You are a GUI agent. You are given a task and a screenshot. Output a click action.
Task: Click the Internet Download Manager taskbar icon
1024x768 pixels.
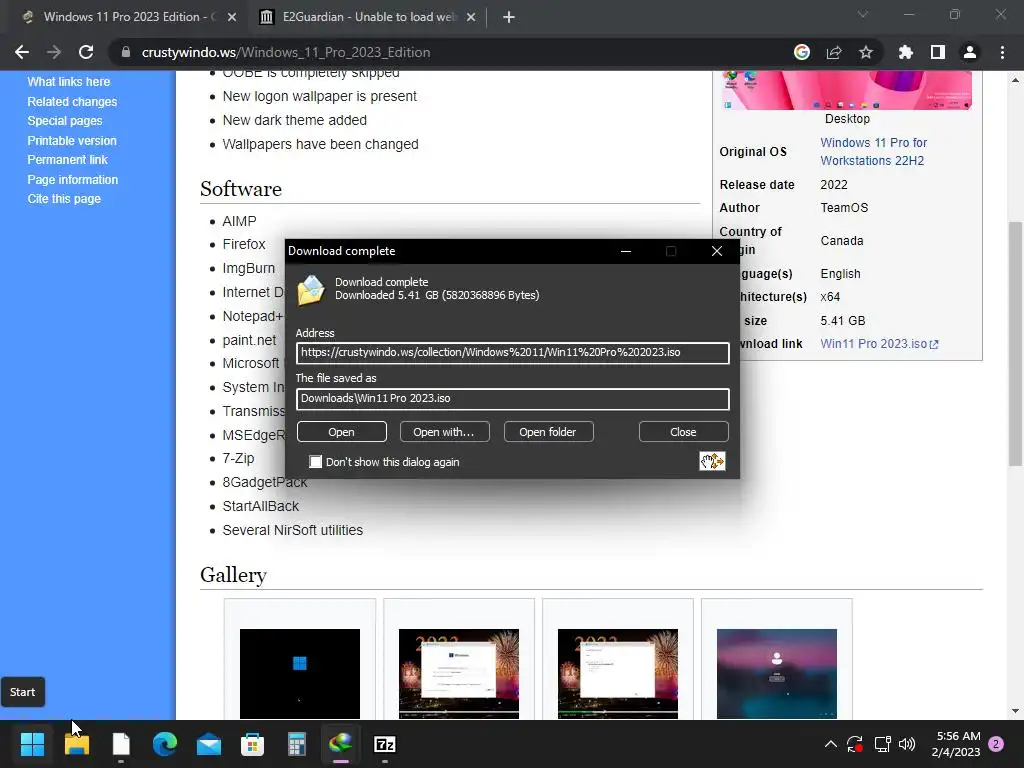point(340,743)
